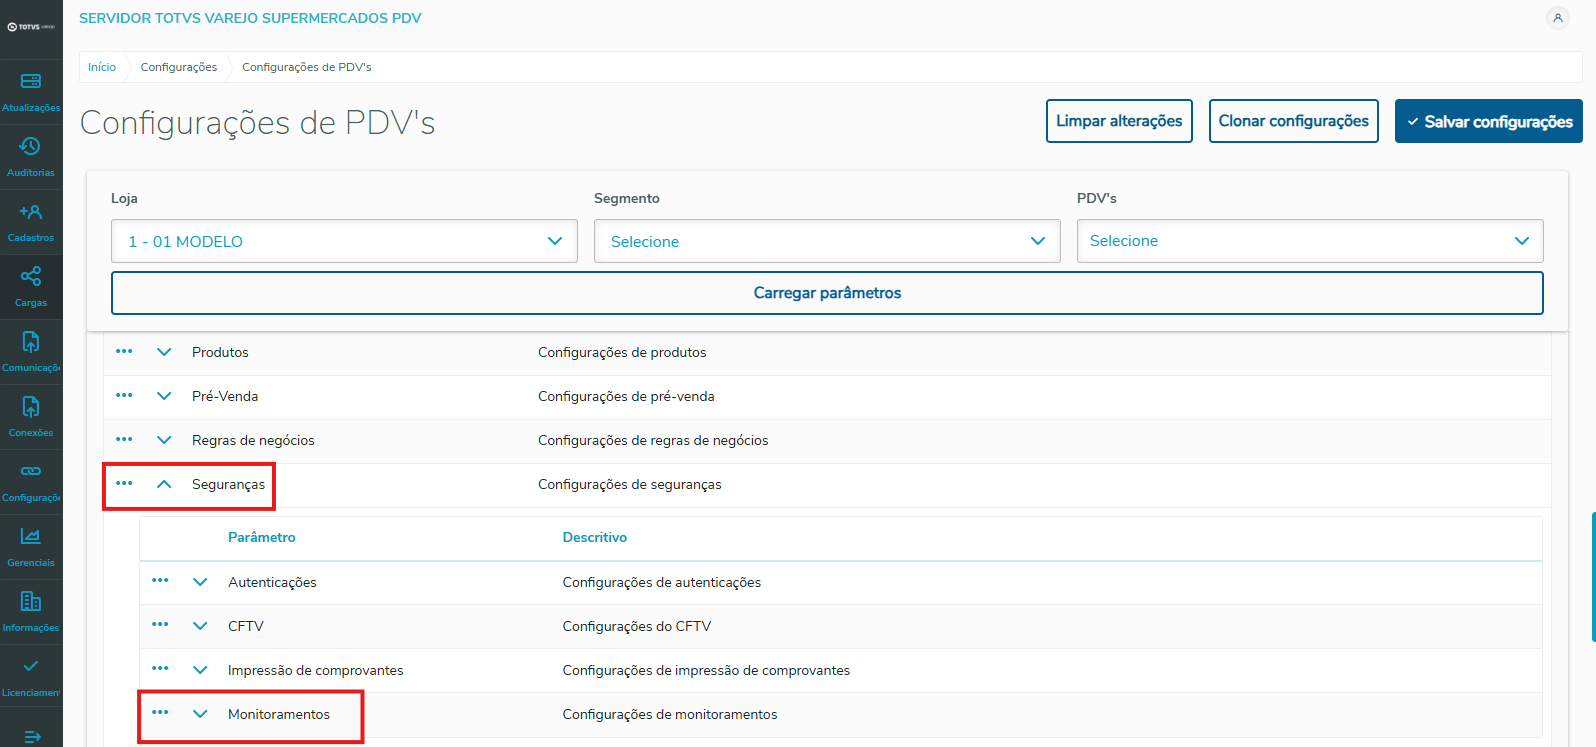Open Gerenciais chart icon
1596x747 pixels.
click(31, 545)
